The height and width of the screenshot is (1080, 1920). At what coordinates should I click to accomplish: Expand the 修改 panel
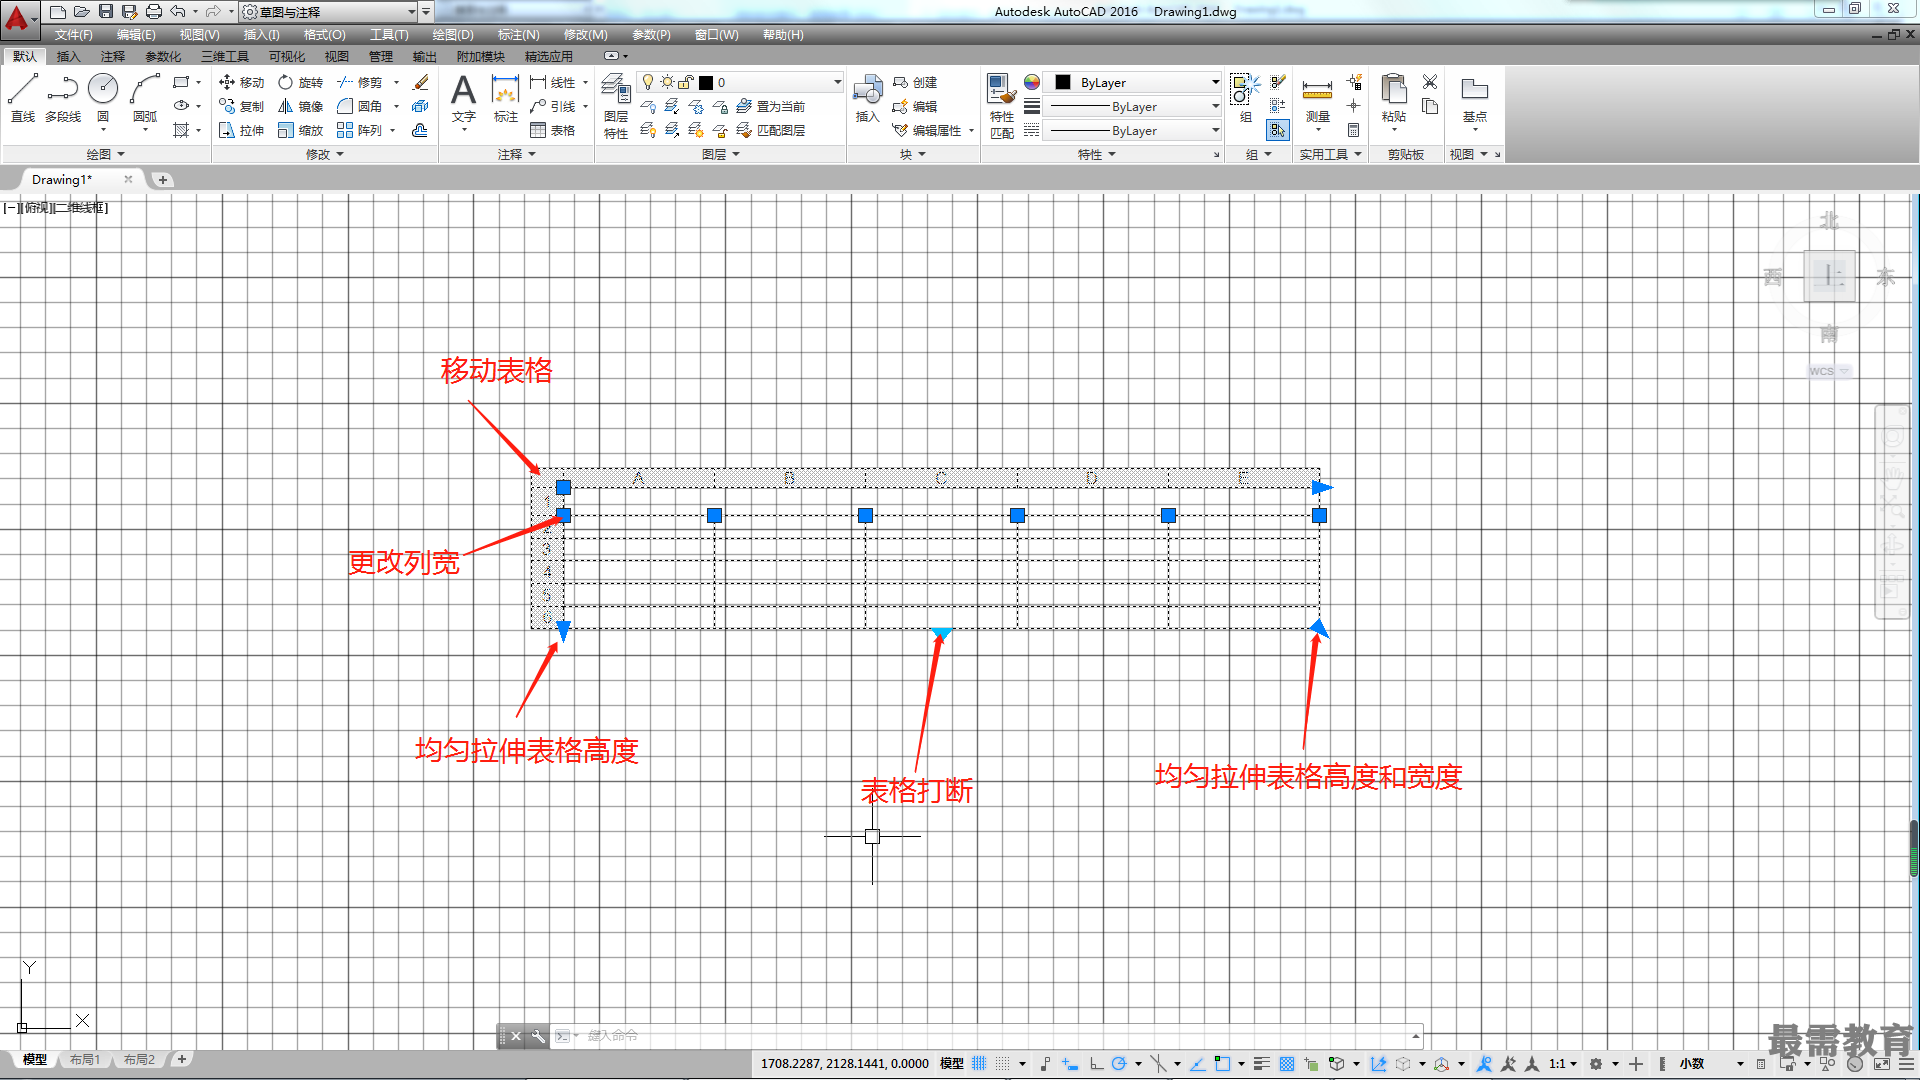click(324, 154)
